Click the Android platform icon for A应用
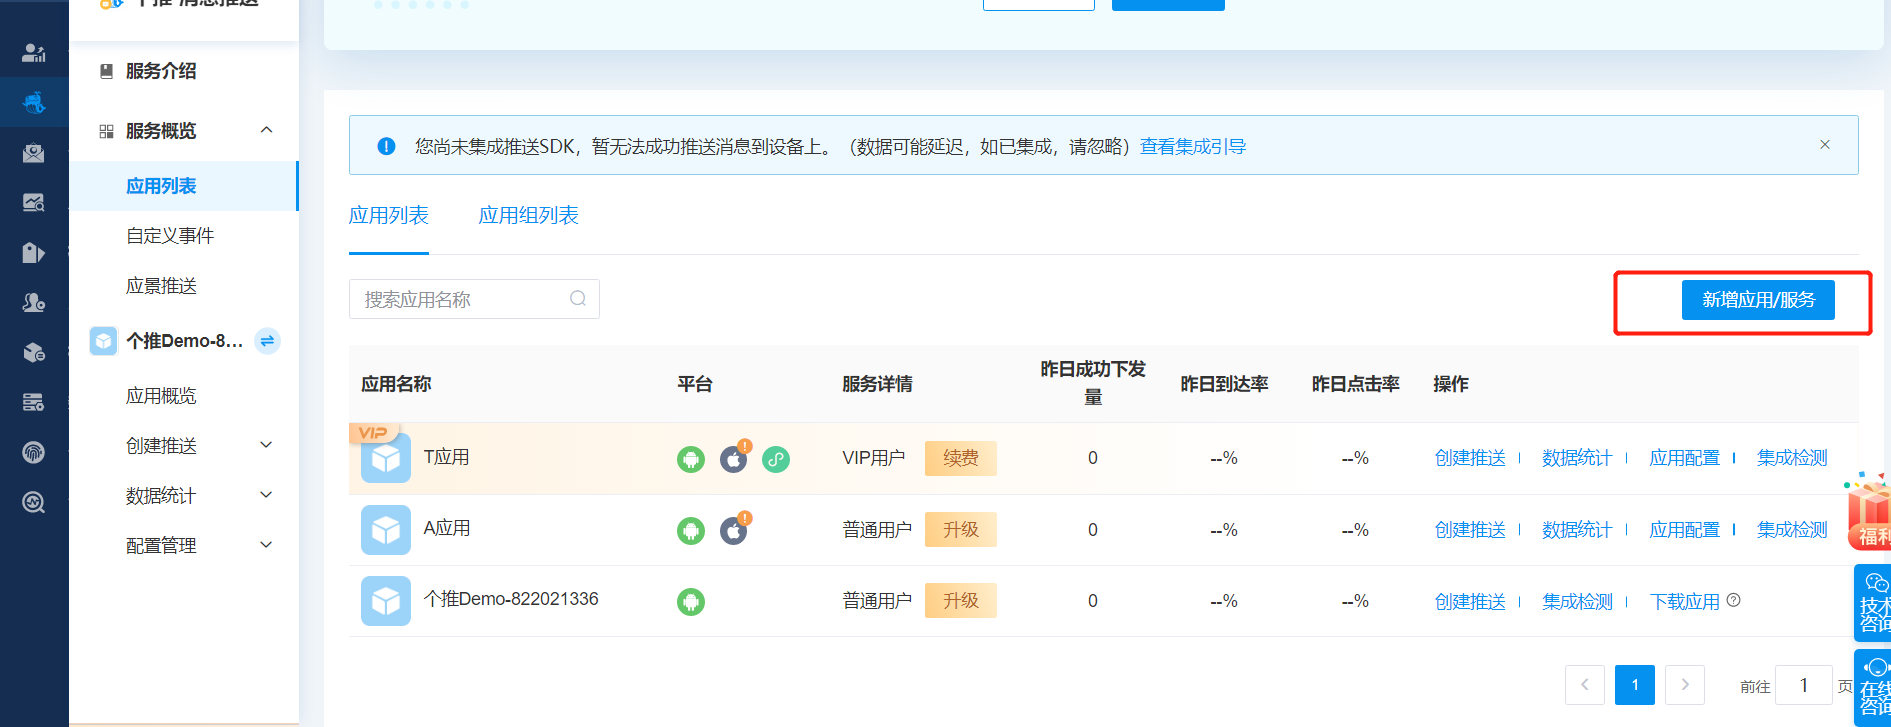1891x727 pixels. coord(691,530)
